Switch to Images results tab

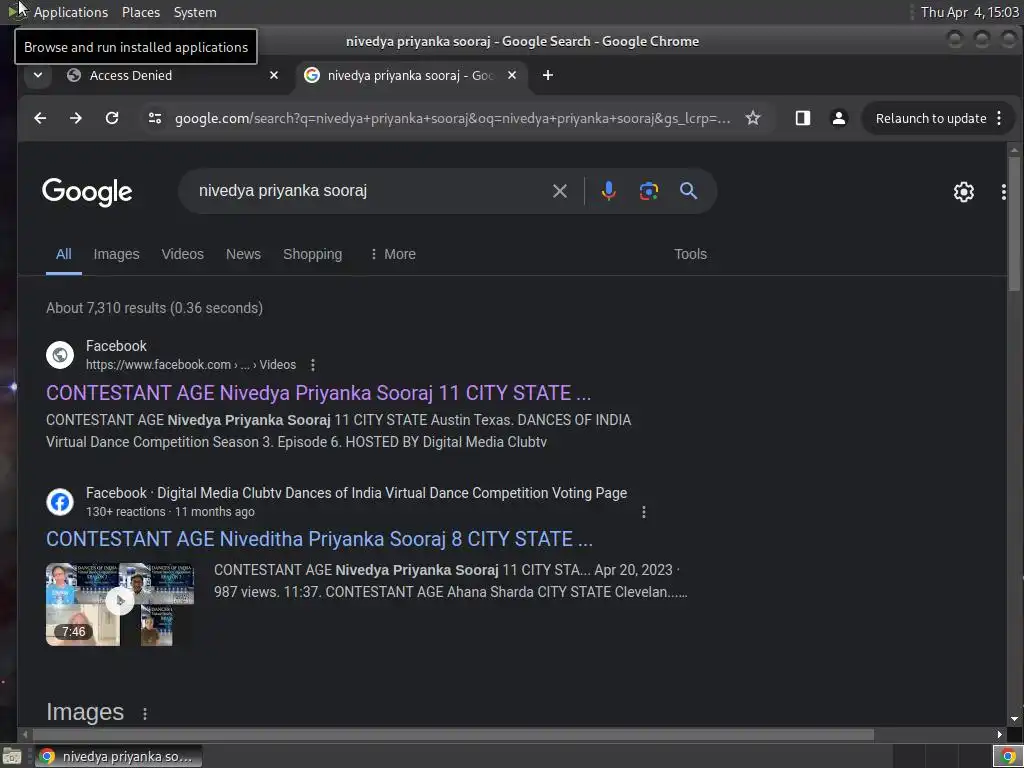click(x=116, y=254)
